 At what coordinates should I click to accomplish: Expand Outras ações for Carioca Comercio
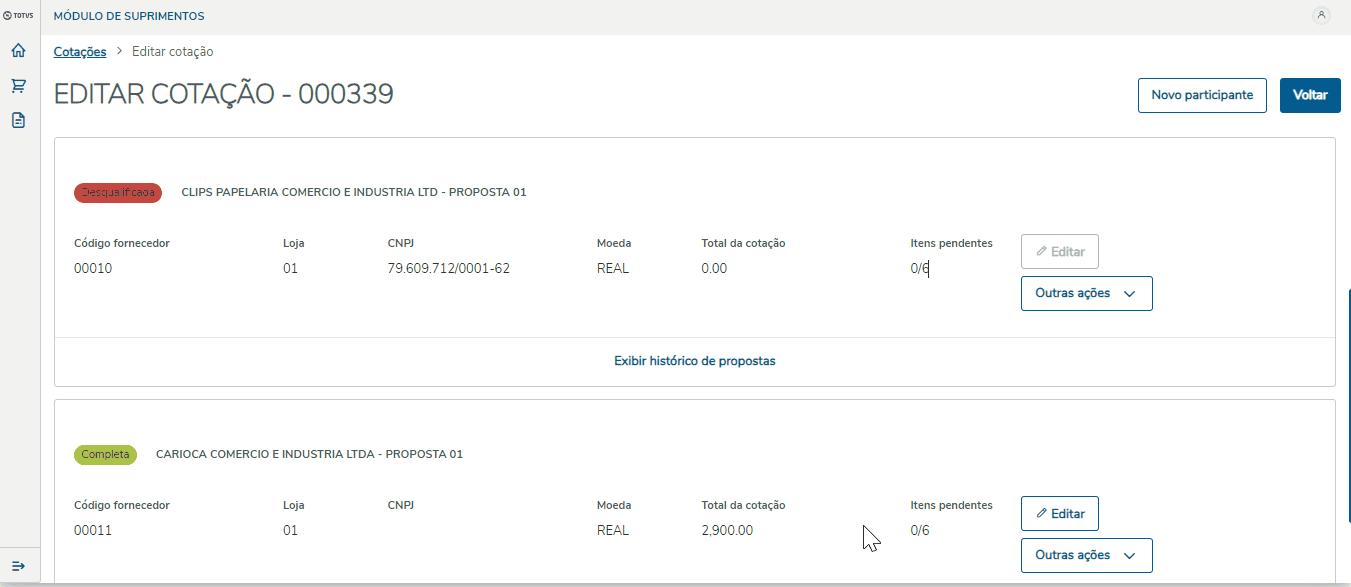(1086, 555)
